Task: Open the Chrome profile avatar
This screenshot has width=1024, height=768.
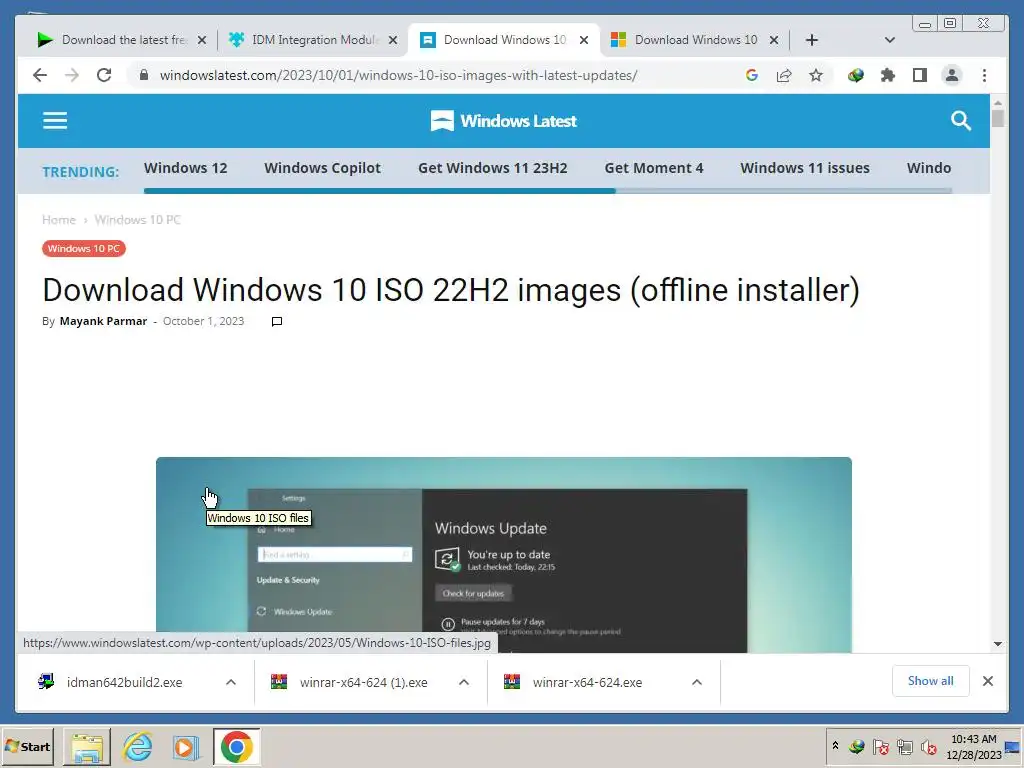Action: [x=952, y=75]
